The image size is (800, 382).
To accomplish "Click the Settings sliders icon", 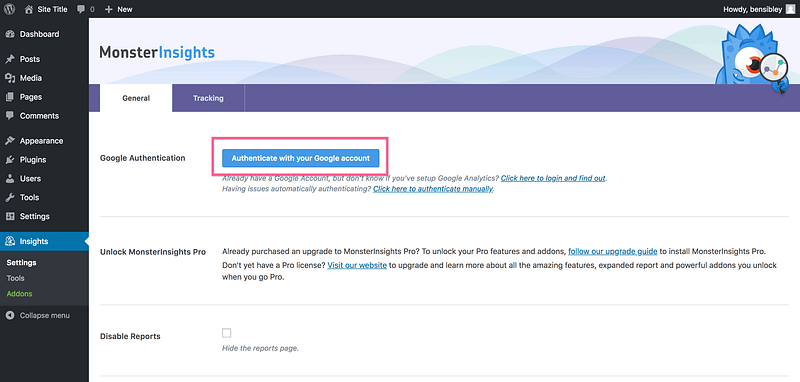I will click(x=10, y=216).
